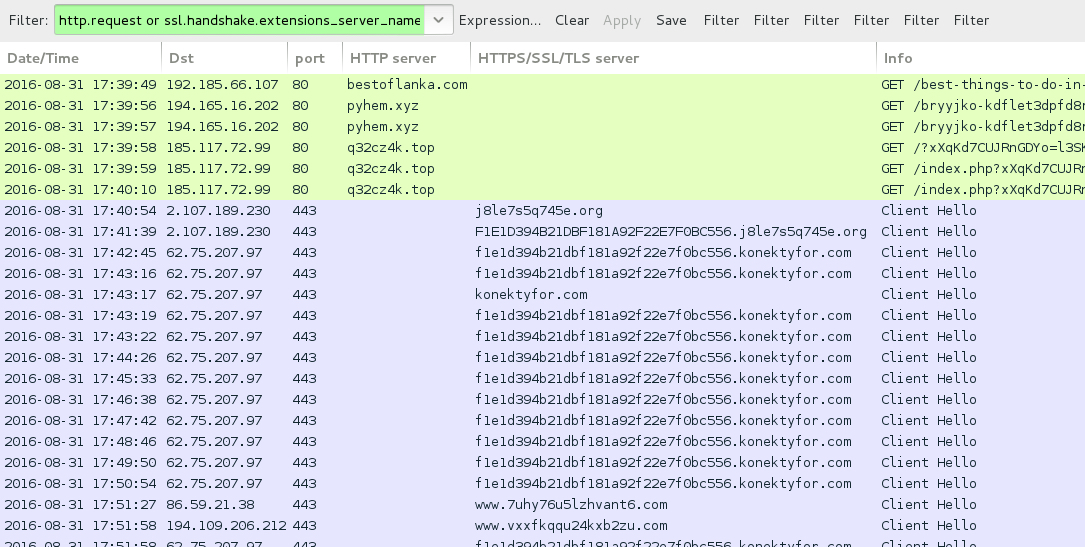Screen dimensions: 1085x547
Task: Sort by the Dst column header
Action: 223,58
